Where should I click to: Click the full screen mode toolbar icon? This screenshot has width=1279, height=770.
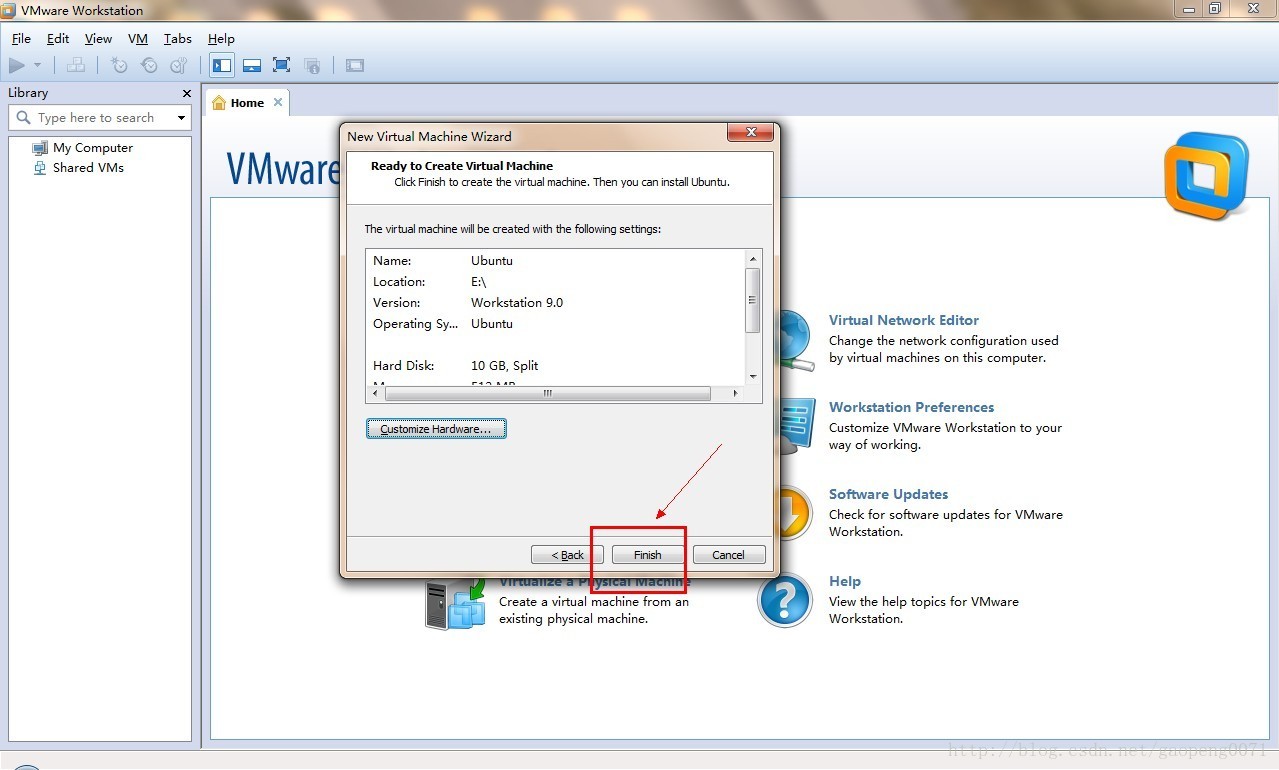(282, 65)
